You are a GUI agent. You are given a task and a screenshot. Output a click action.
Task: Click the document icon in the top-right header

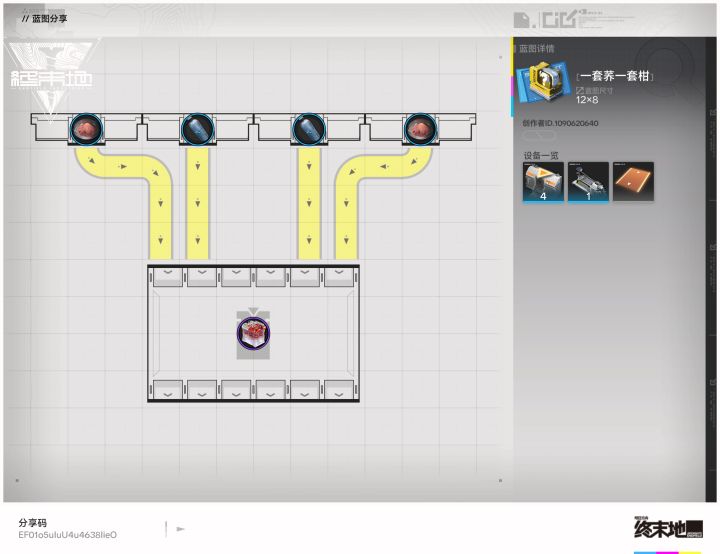click(522, 20)
